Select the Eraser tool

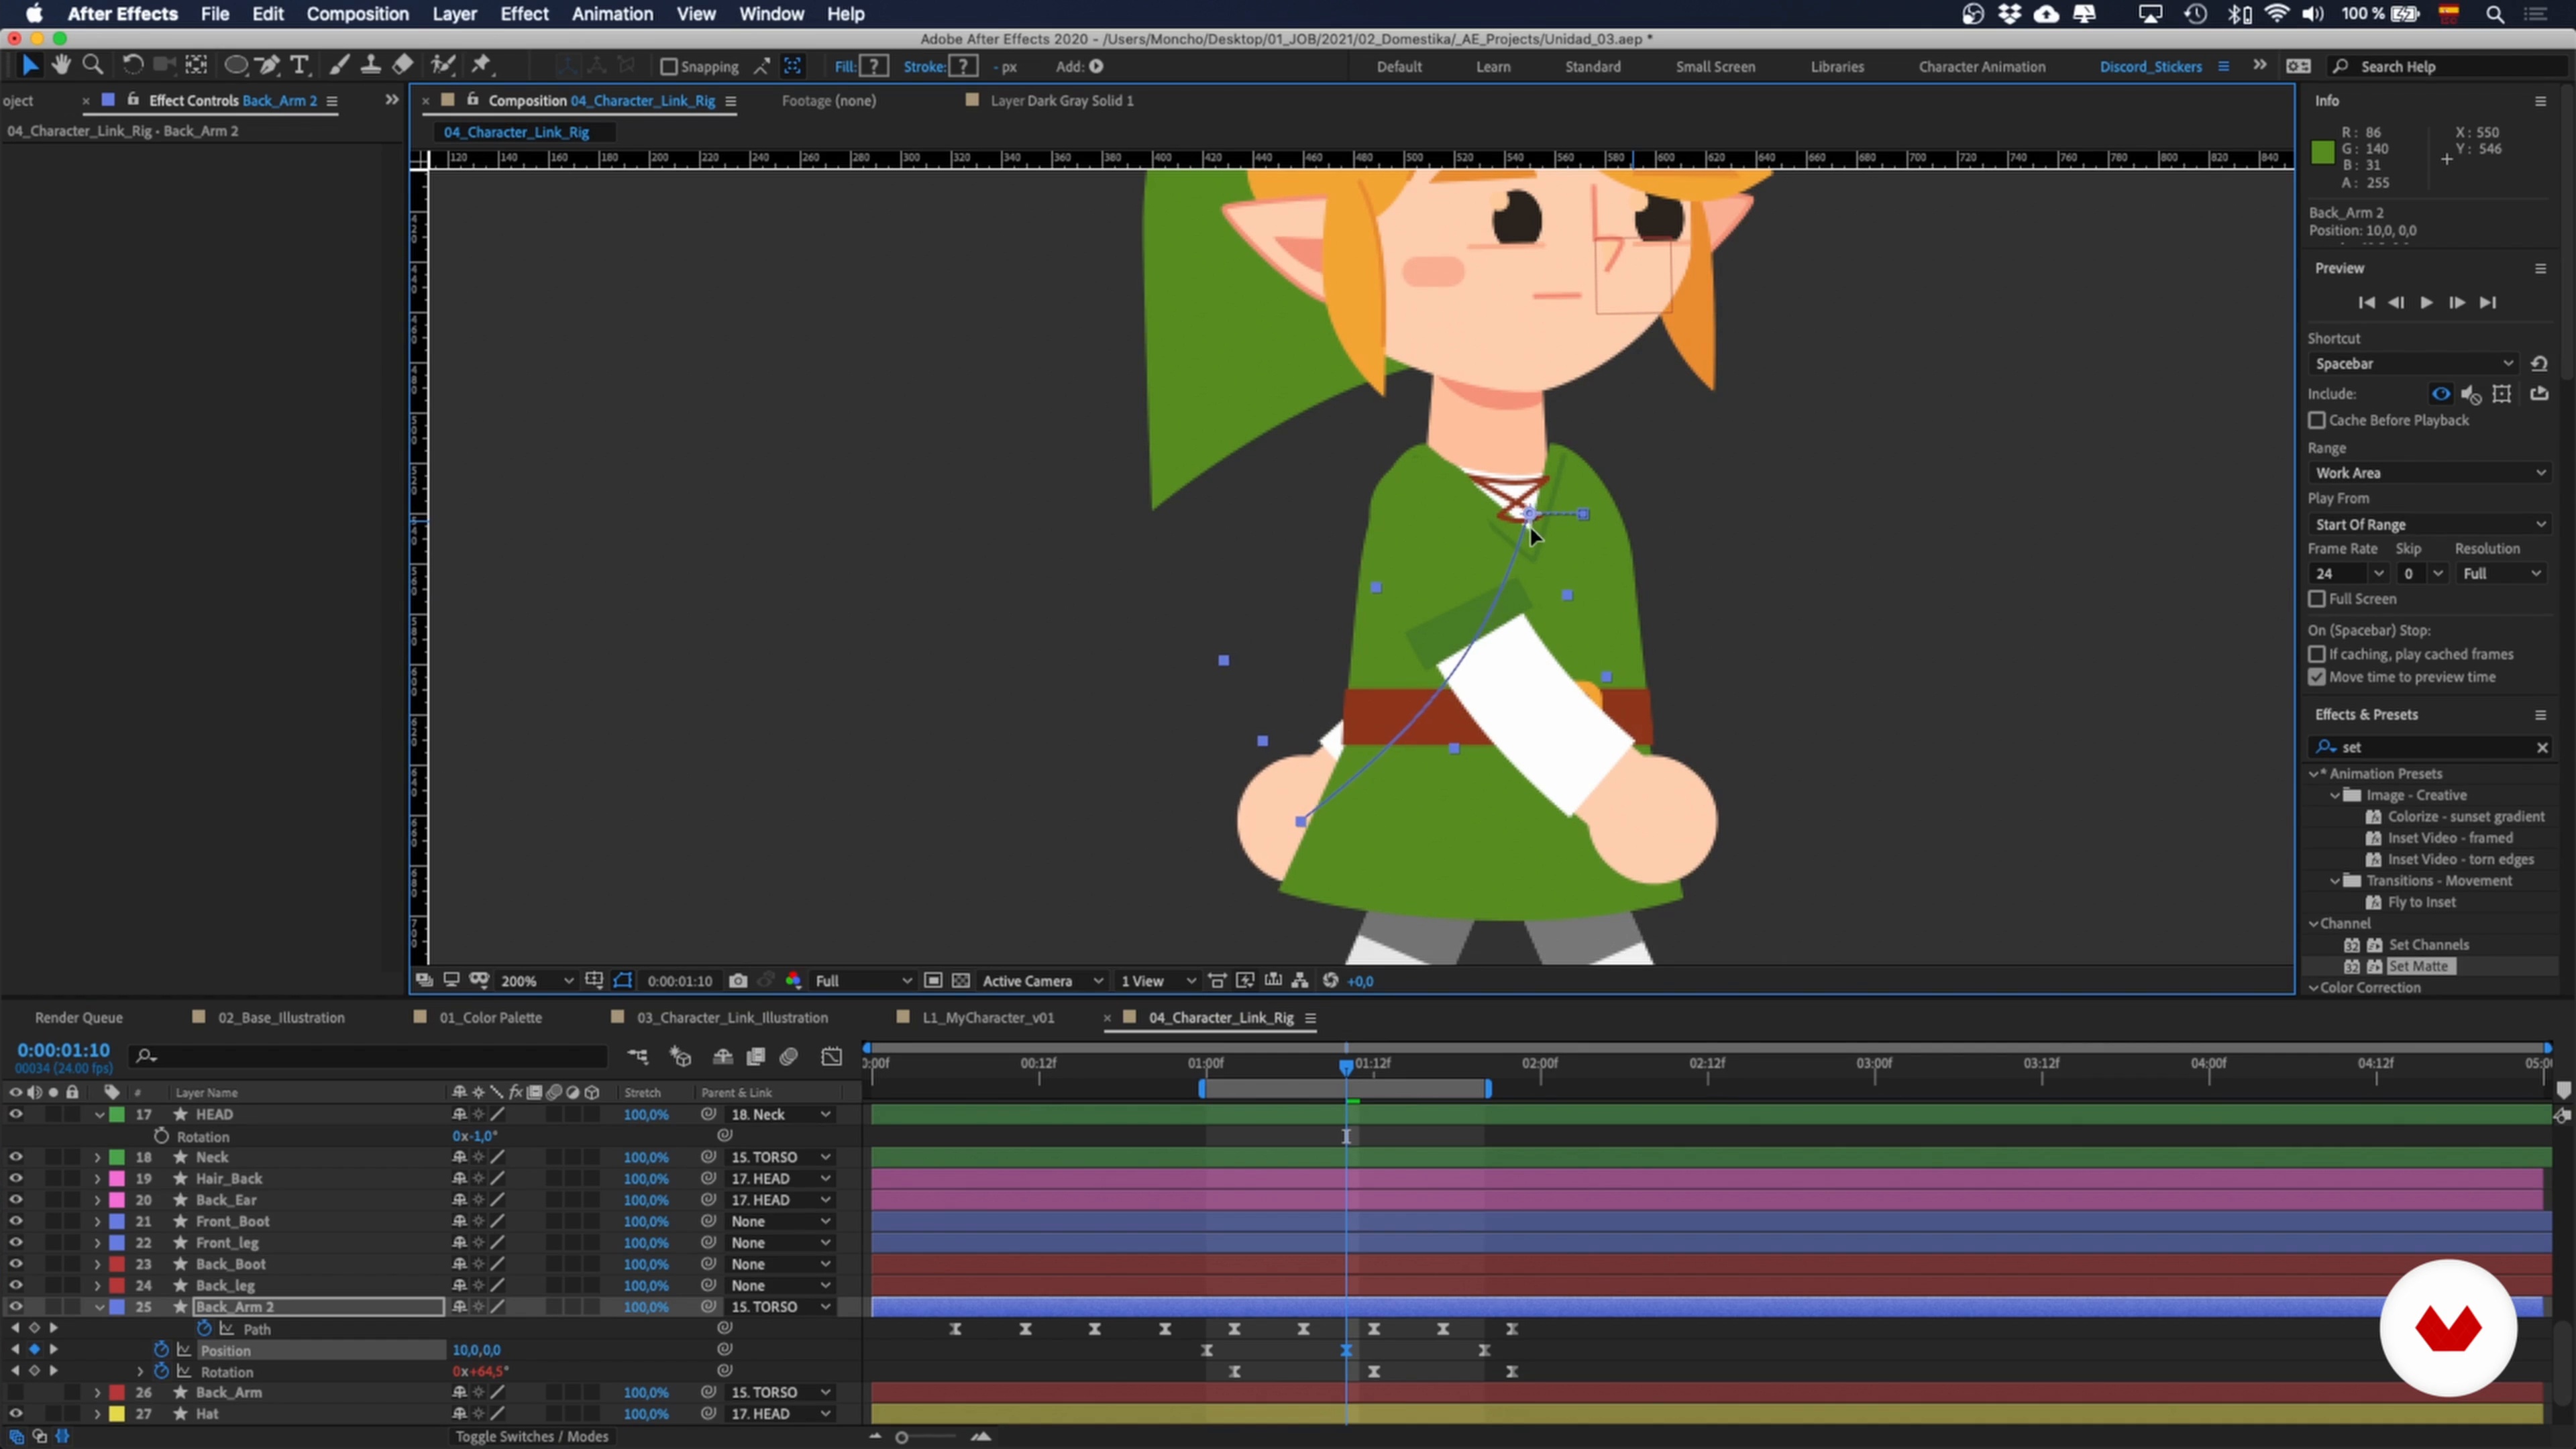(x=402, y=65)
